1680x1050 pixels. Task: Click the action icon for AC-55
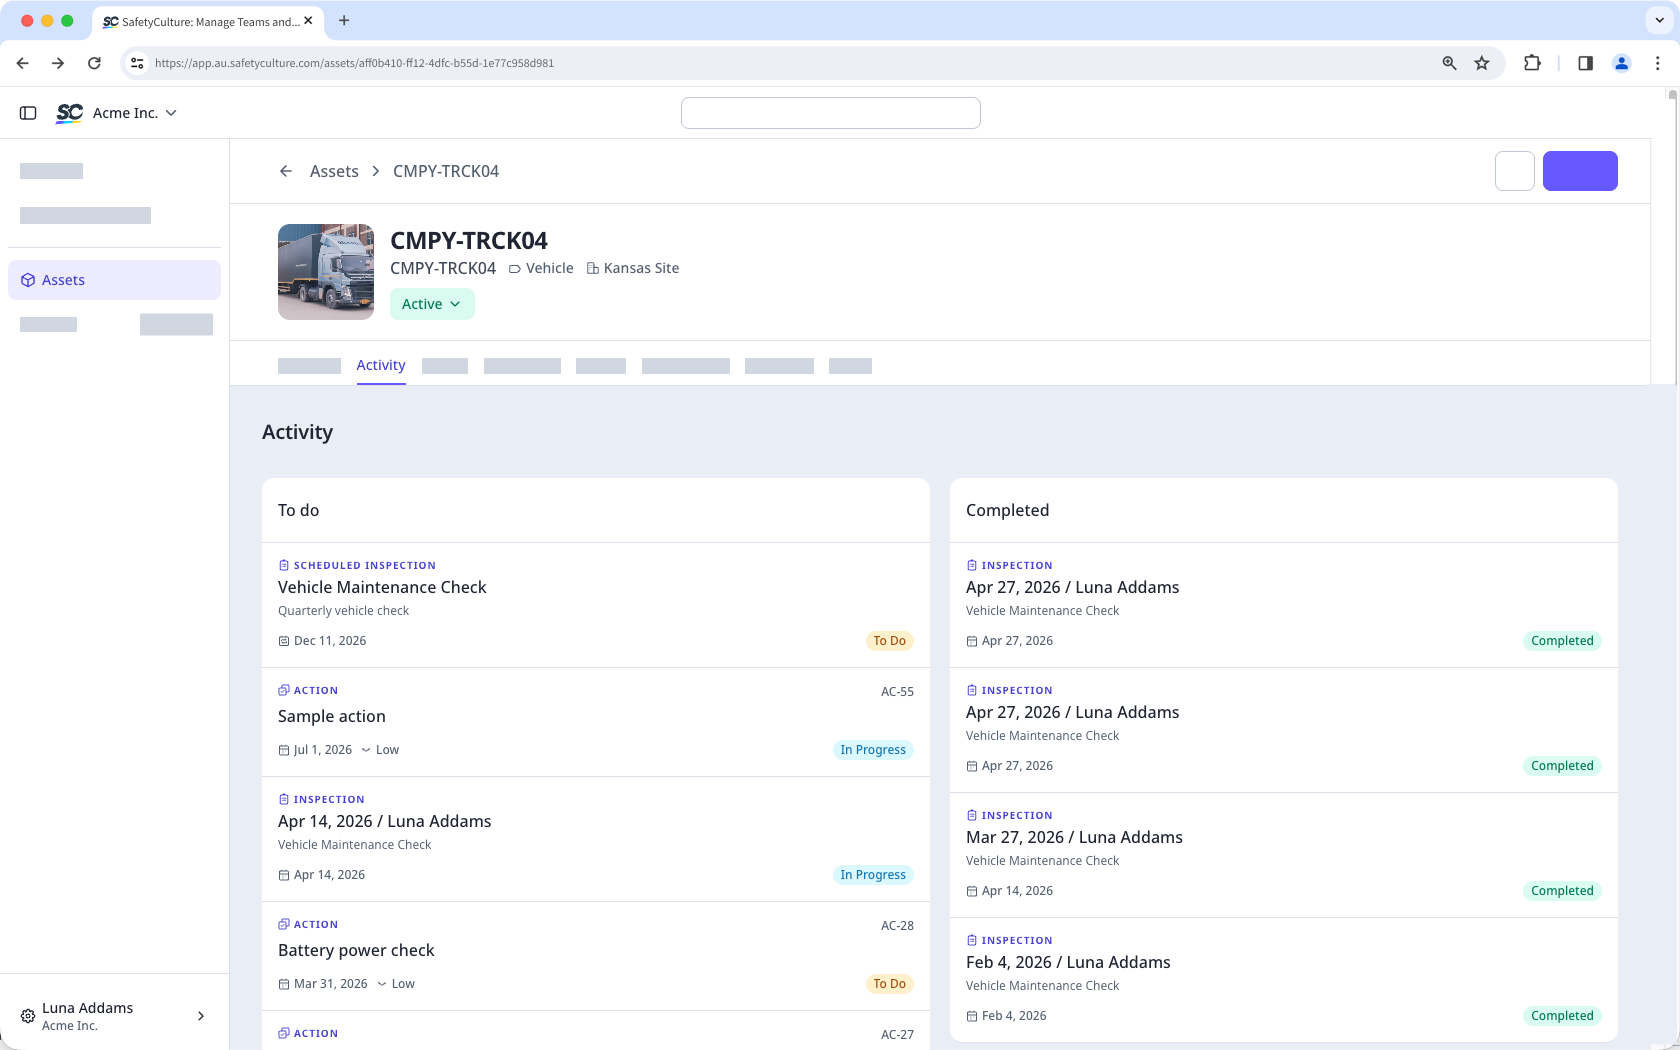(x=284, y=690)
